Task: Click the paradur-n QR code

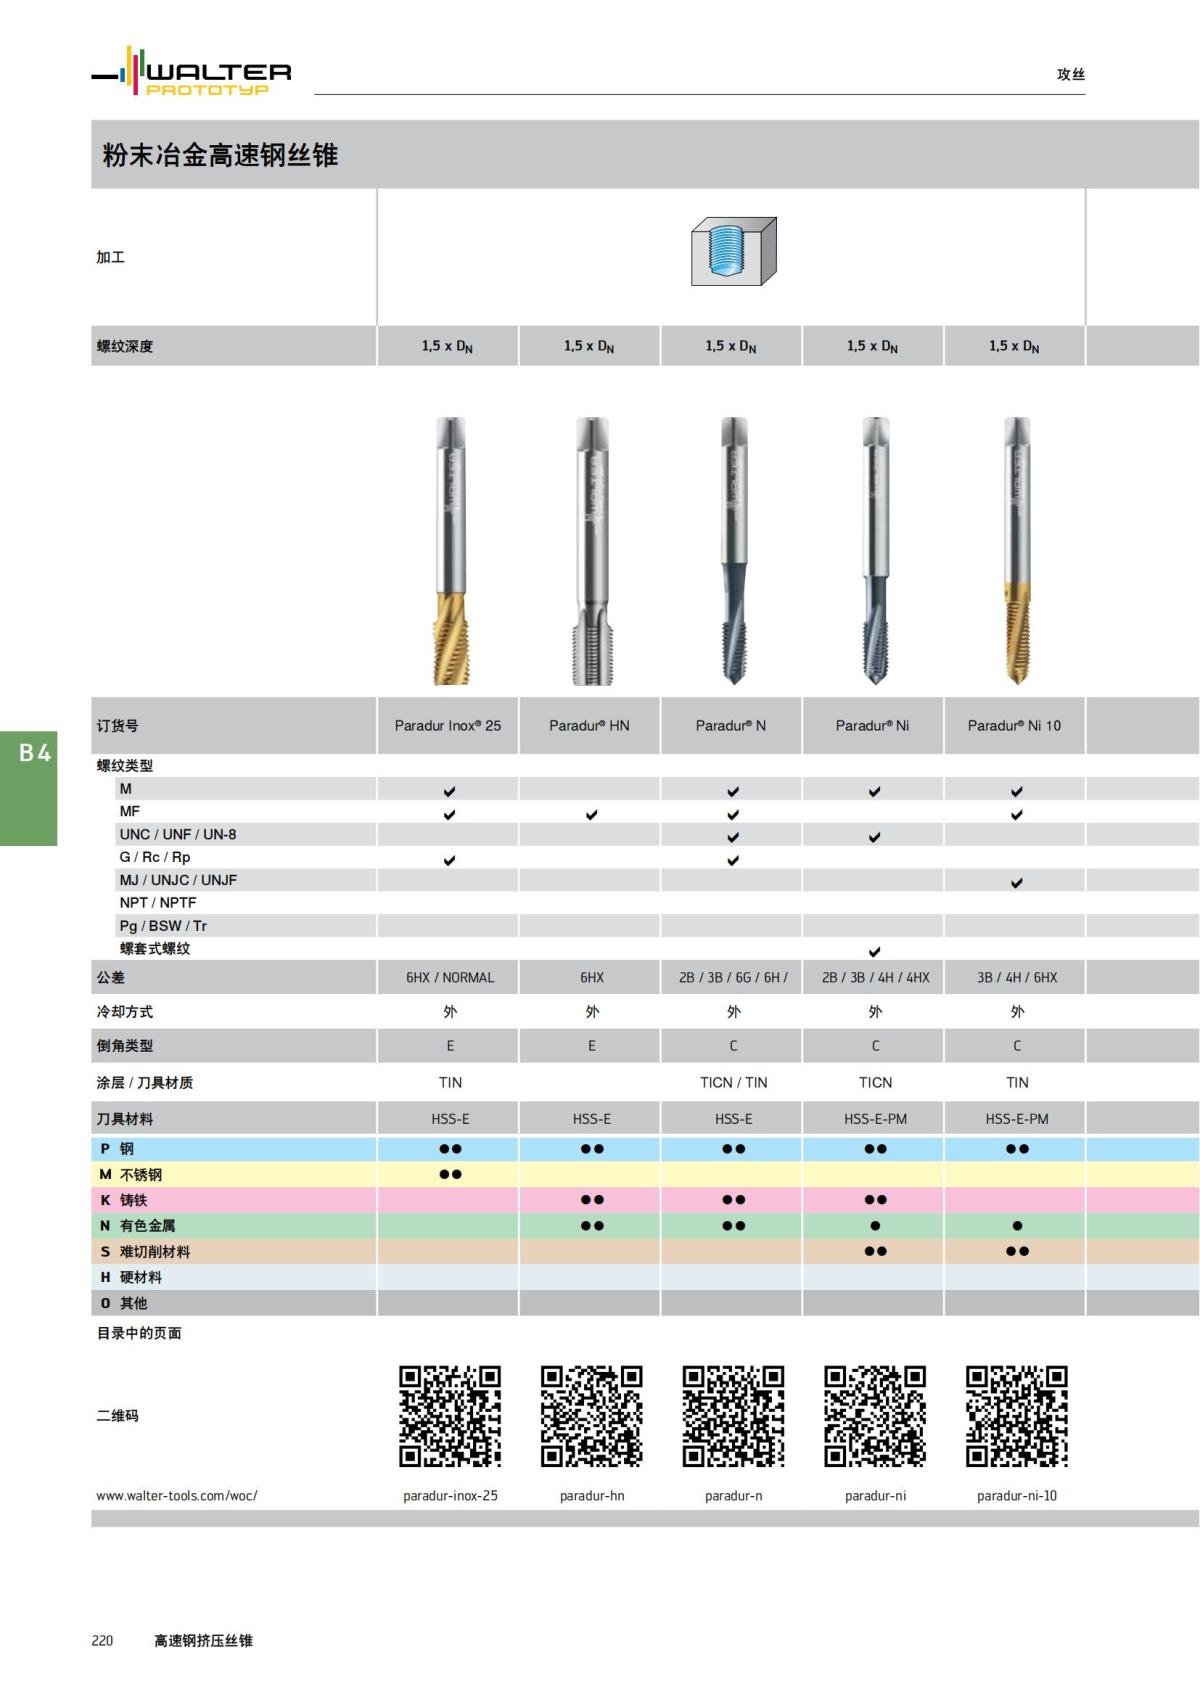Action: (734, 1416)
